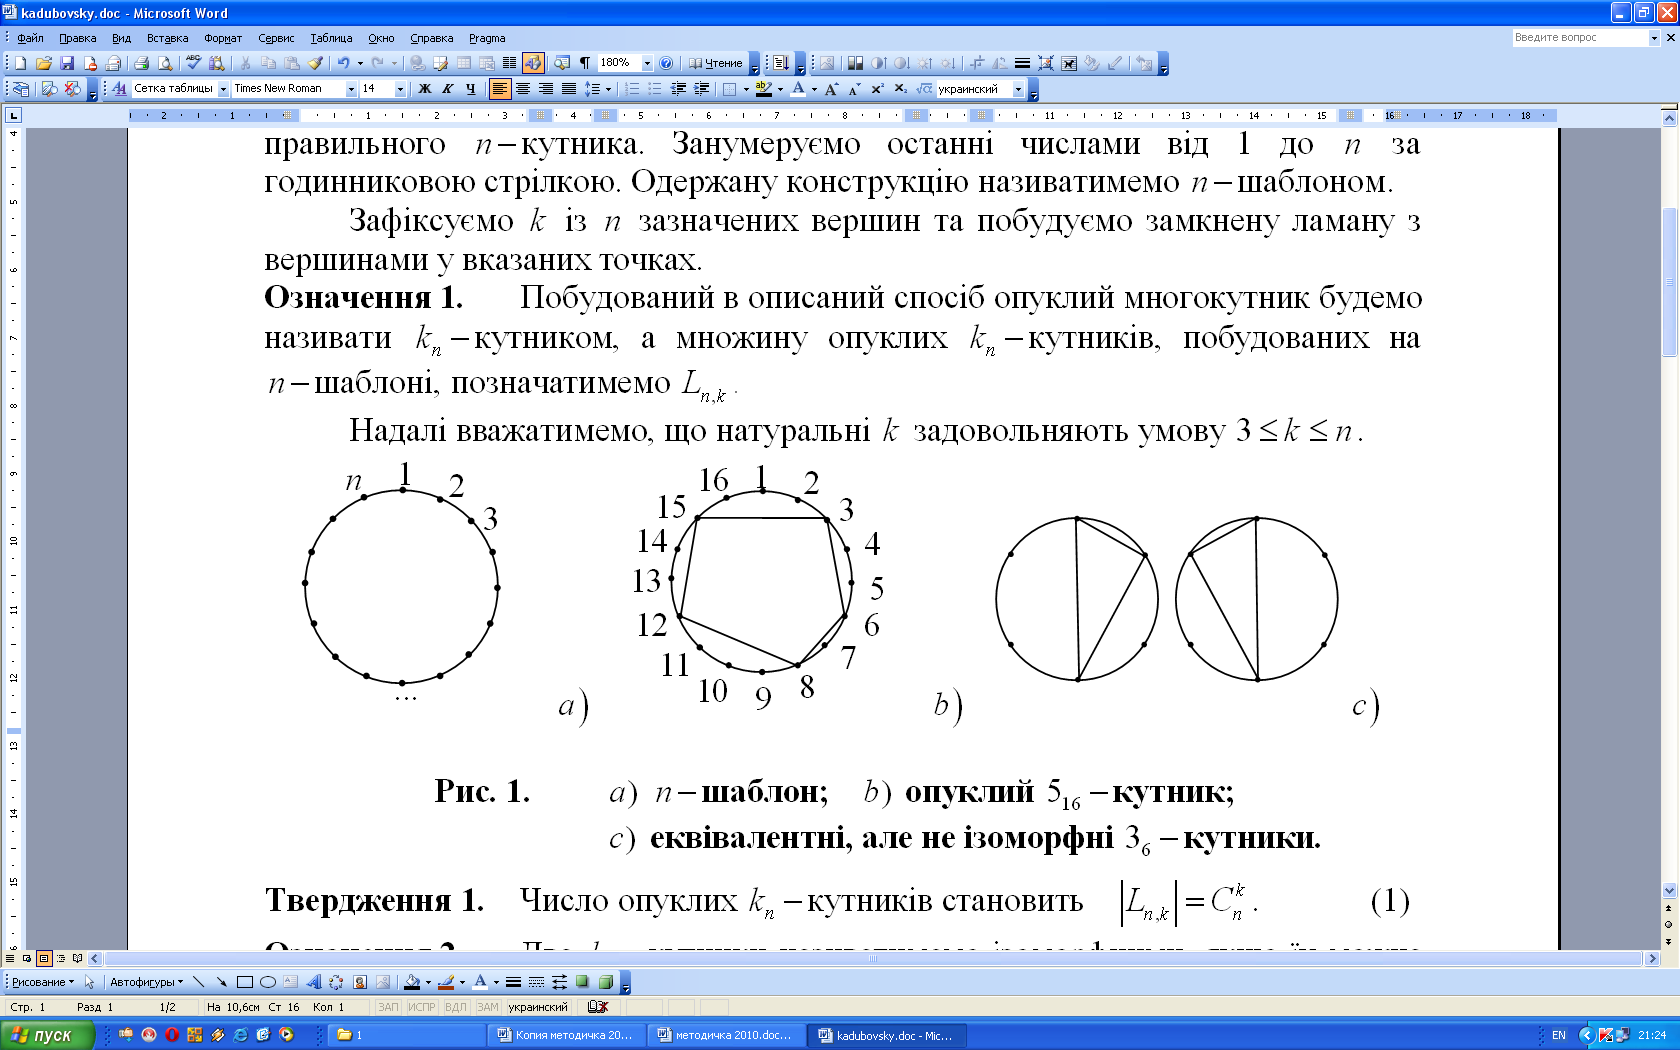Open the Таблица menu
Image resolution: width=1680 pixels, height=1050 pixels.
[x=331, y=38]
